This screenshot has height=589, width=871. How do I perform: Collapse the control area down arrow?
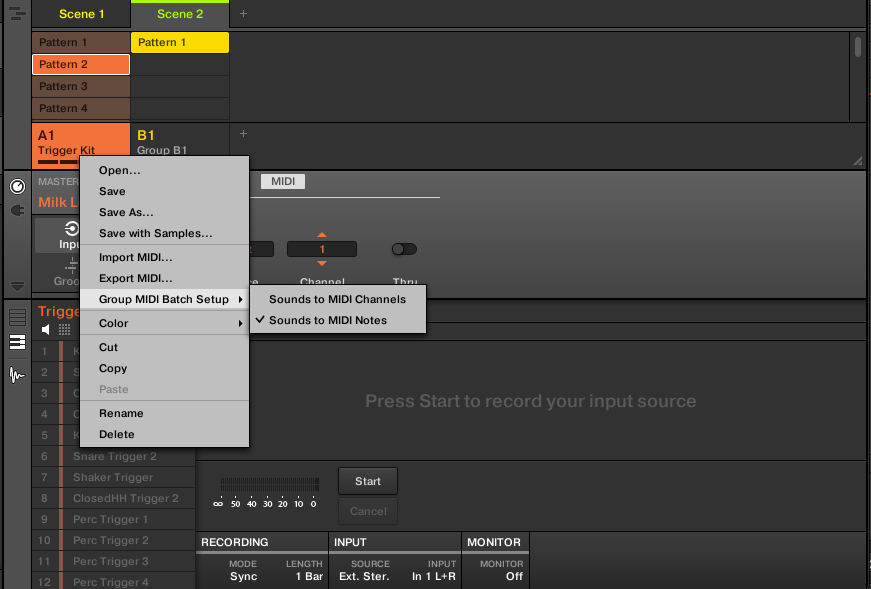(16, 286)
